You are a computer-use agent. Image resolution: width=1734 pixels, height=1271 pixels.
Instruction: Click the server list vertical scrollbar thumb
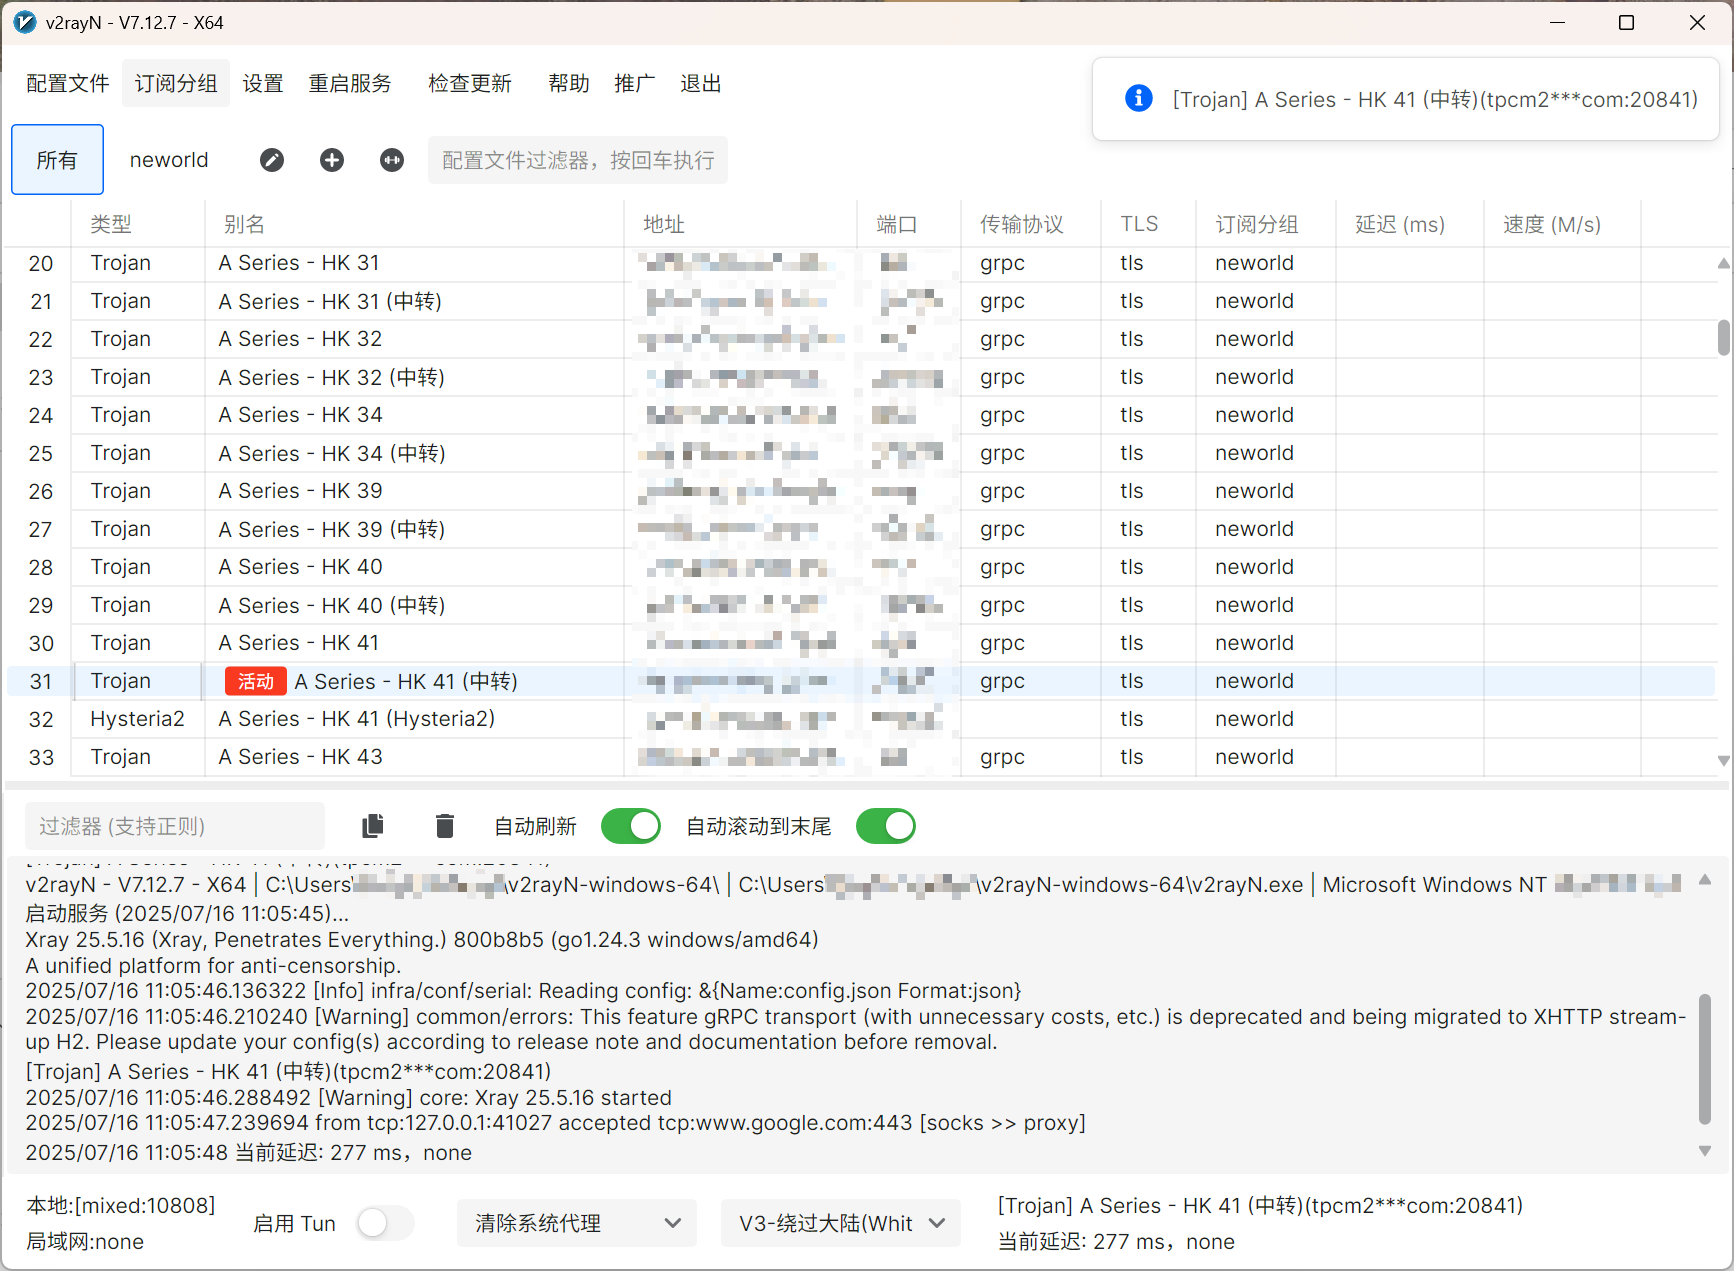(1723, 338)
